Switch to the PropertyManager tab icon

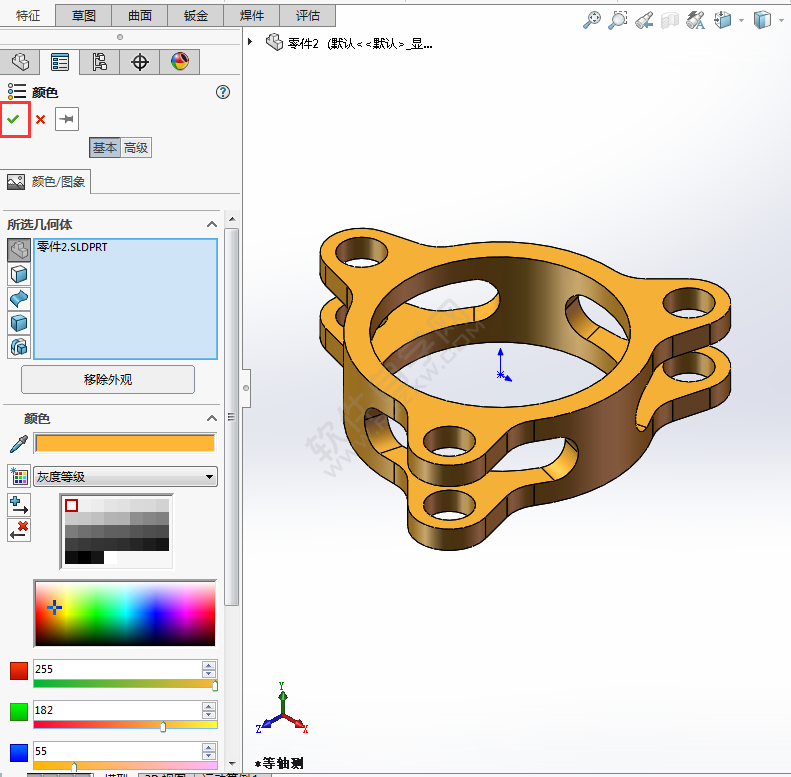coord(60,62)
